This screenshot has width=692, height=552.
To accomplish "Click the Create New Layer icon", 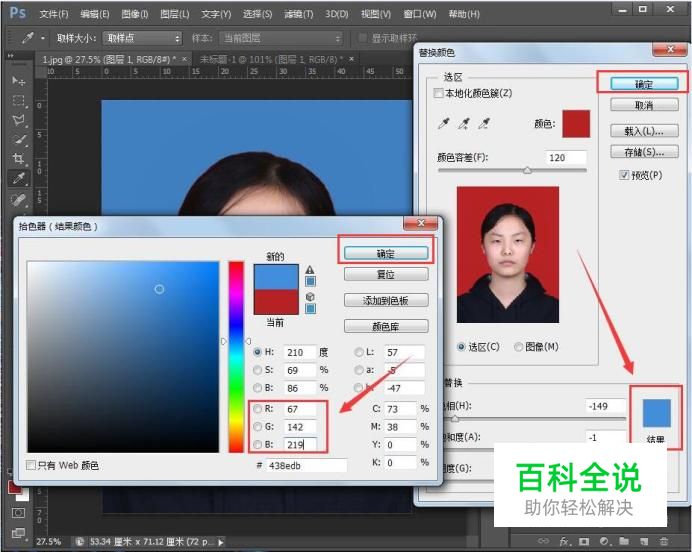I will (x=643, y=541).
